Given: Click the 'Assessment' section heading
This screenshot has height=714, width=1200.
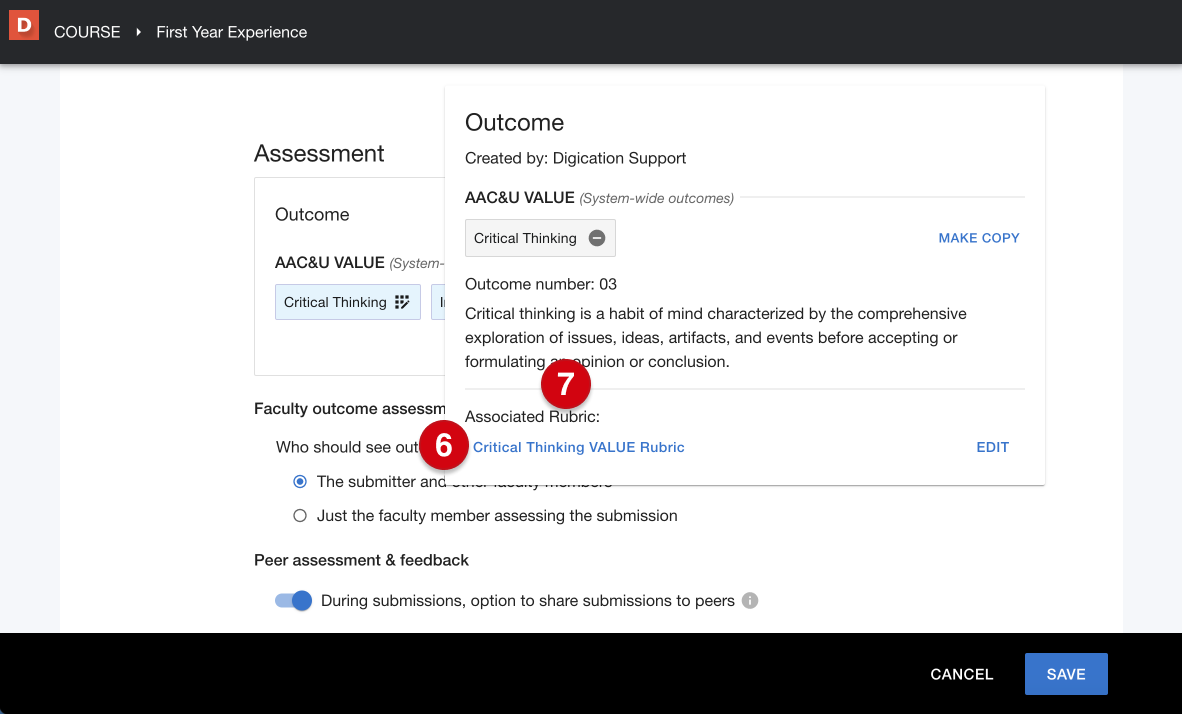Looking at the screenshot, I should (x=319, y=153).
